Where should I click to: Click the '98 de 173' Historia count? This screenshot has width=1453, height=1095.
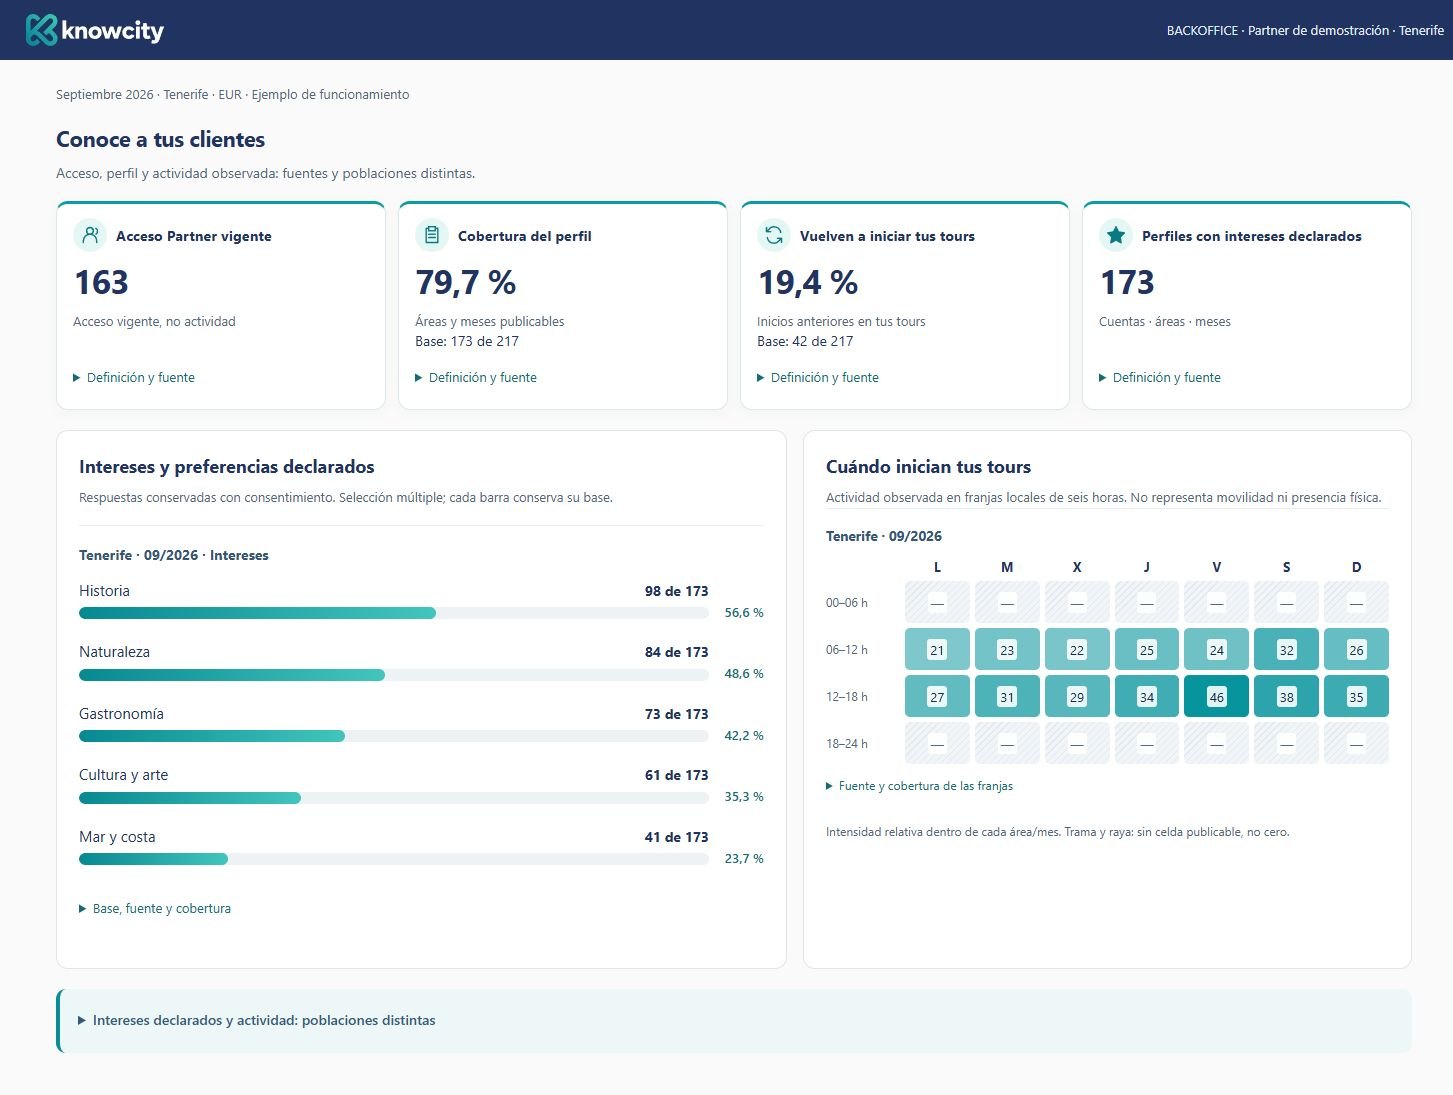click(676, 591)
